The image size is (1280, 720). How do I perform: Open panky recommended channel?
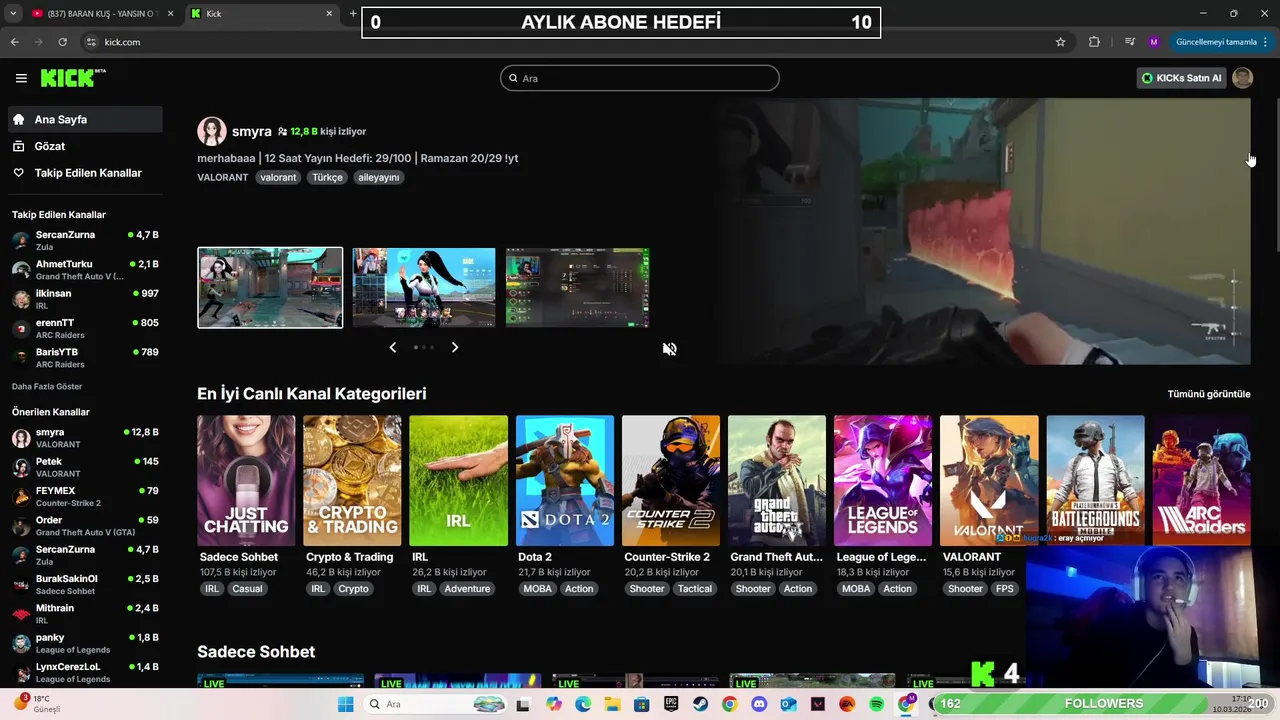85,643
